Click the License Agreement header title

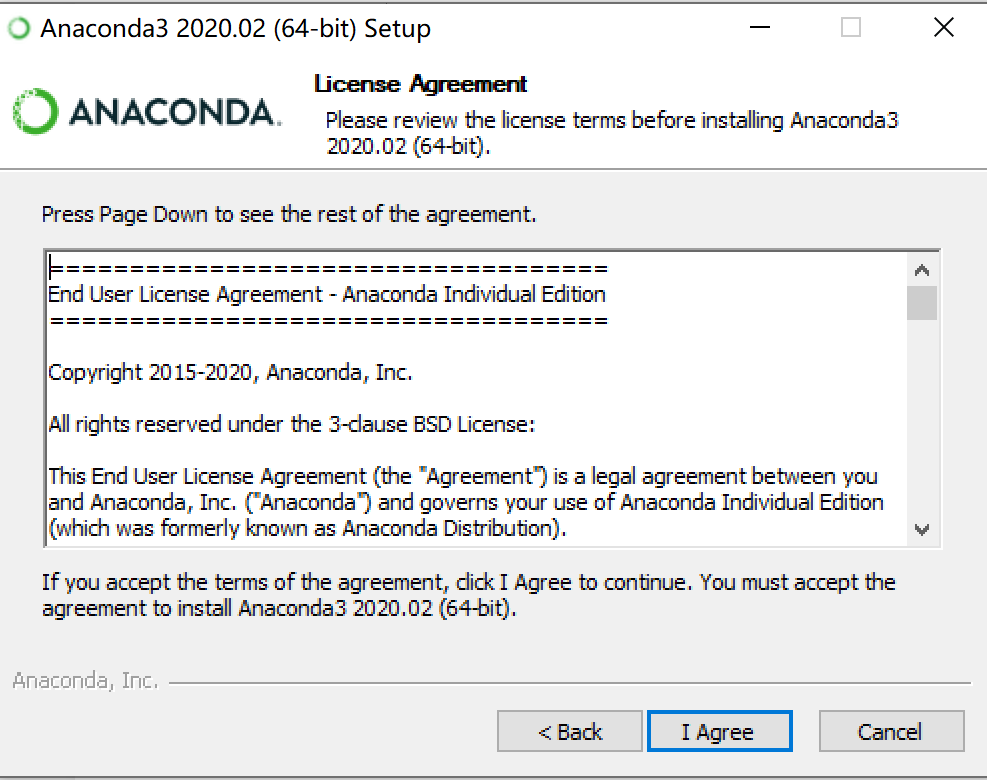[x=420, y=84]
